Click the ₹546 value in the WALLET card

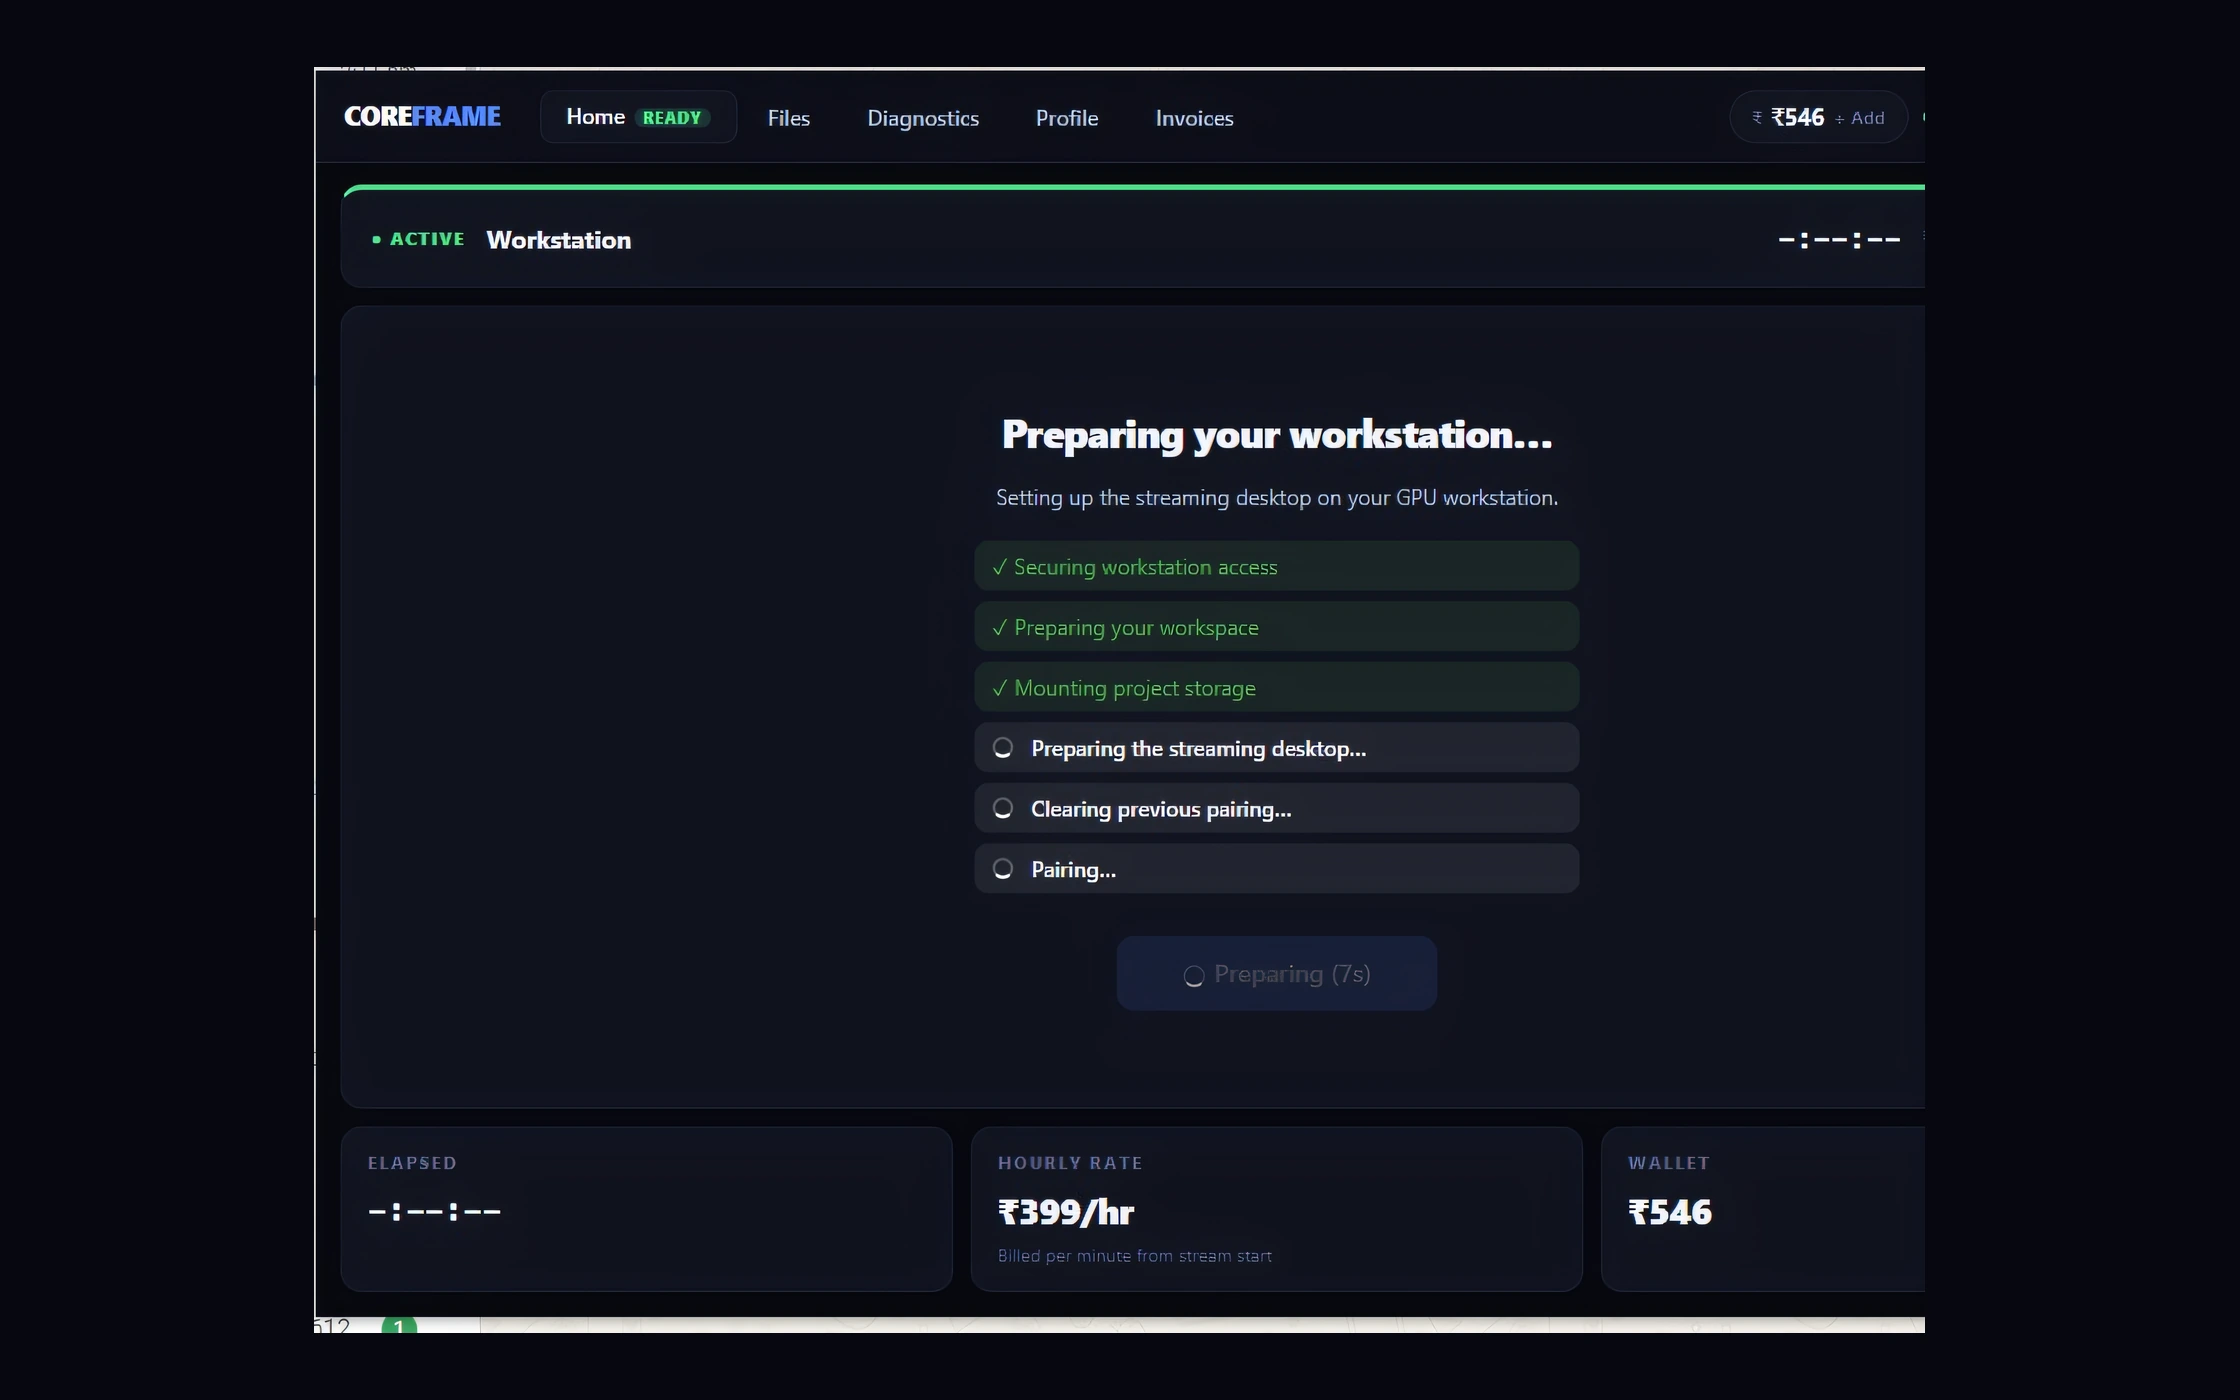[1670, 1212]
